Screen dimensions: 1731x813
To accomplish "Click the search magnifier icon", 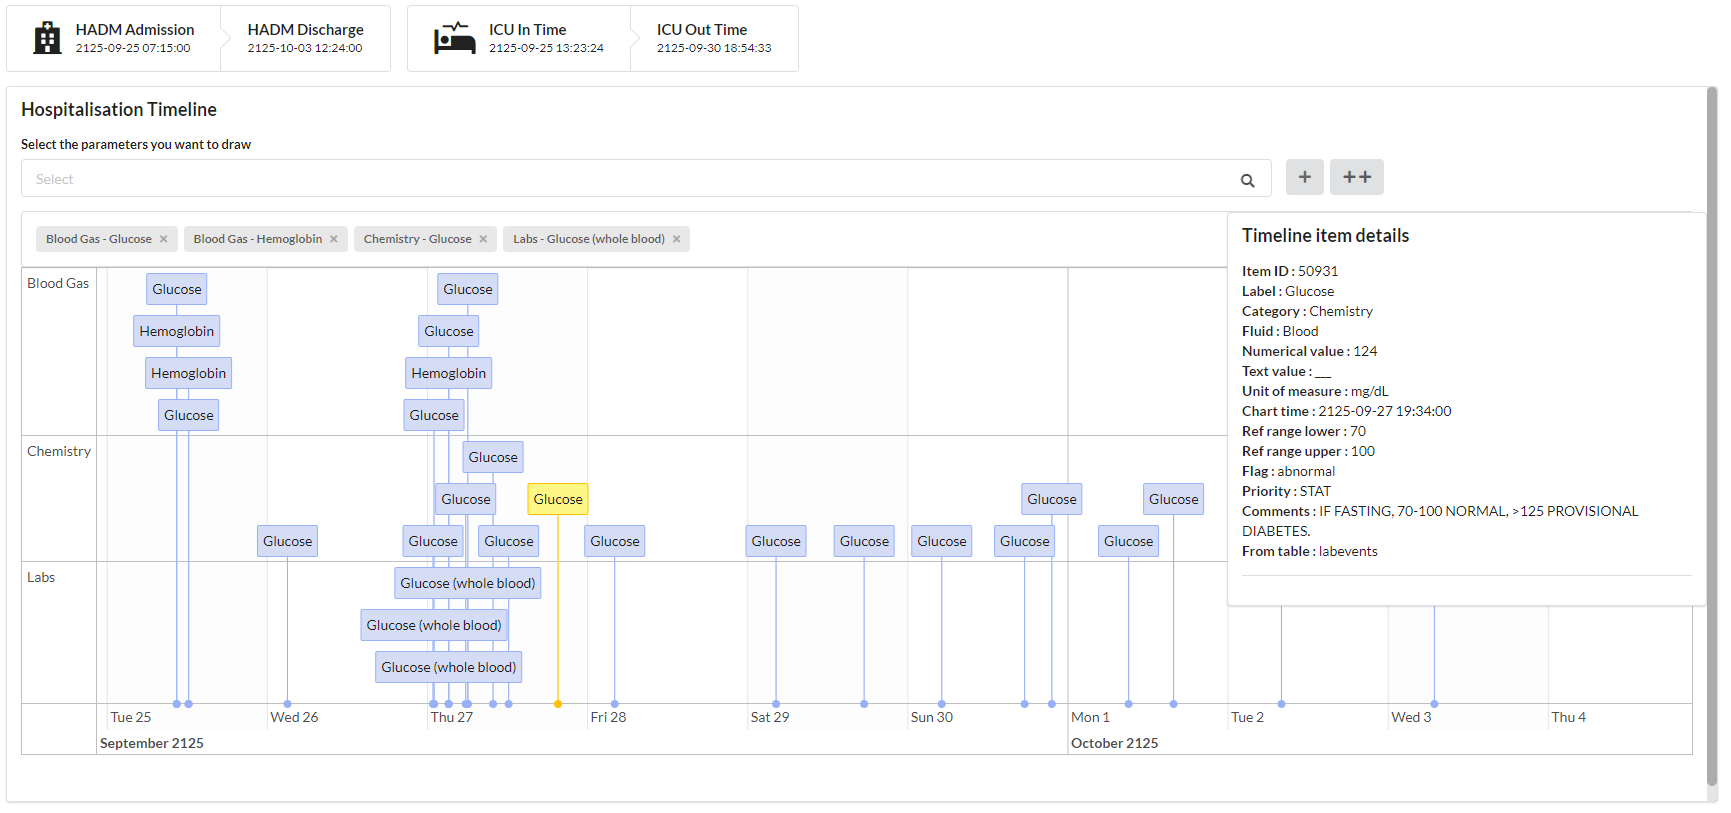I will 1247,180.
